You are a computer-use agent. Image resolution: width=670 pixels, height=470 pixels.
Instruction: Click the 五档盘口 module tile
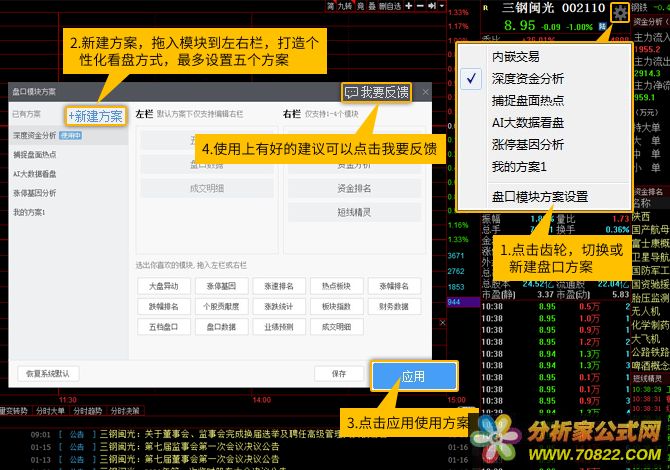[x=164, y=327]
